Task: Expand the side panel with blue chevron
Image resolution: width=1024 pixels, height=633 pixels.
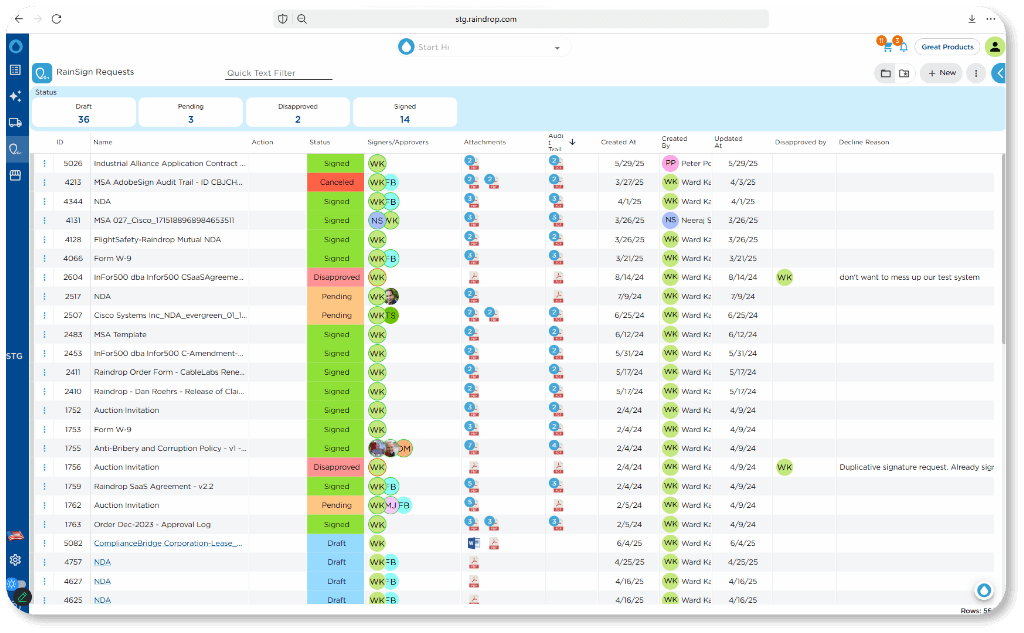Action: [x=998, y=73]
